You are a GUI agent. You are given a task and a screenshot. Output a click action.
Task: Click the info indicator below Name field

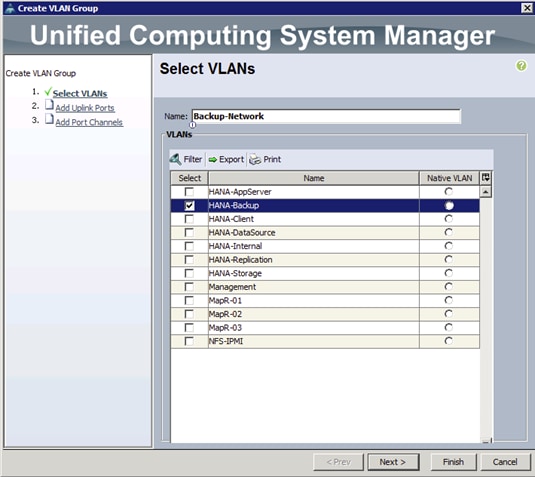coord(193,125)
